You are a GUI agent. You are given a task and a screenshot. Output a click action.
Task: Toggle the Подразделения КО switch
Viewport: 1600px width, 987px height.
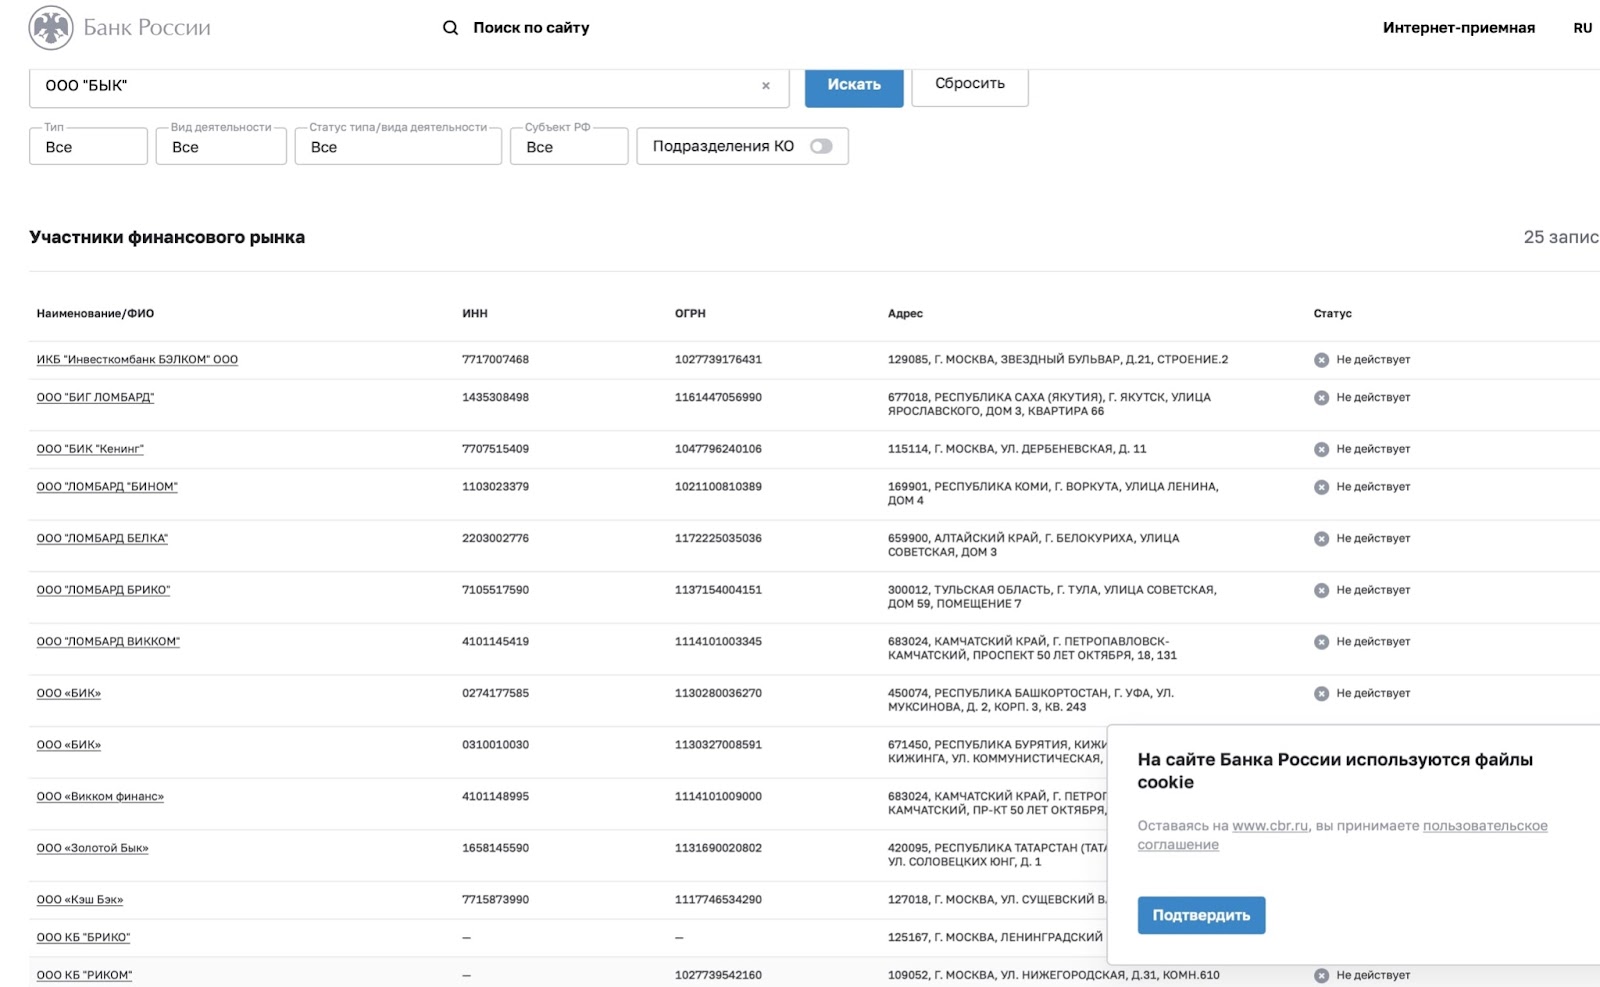821,146
